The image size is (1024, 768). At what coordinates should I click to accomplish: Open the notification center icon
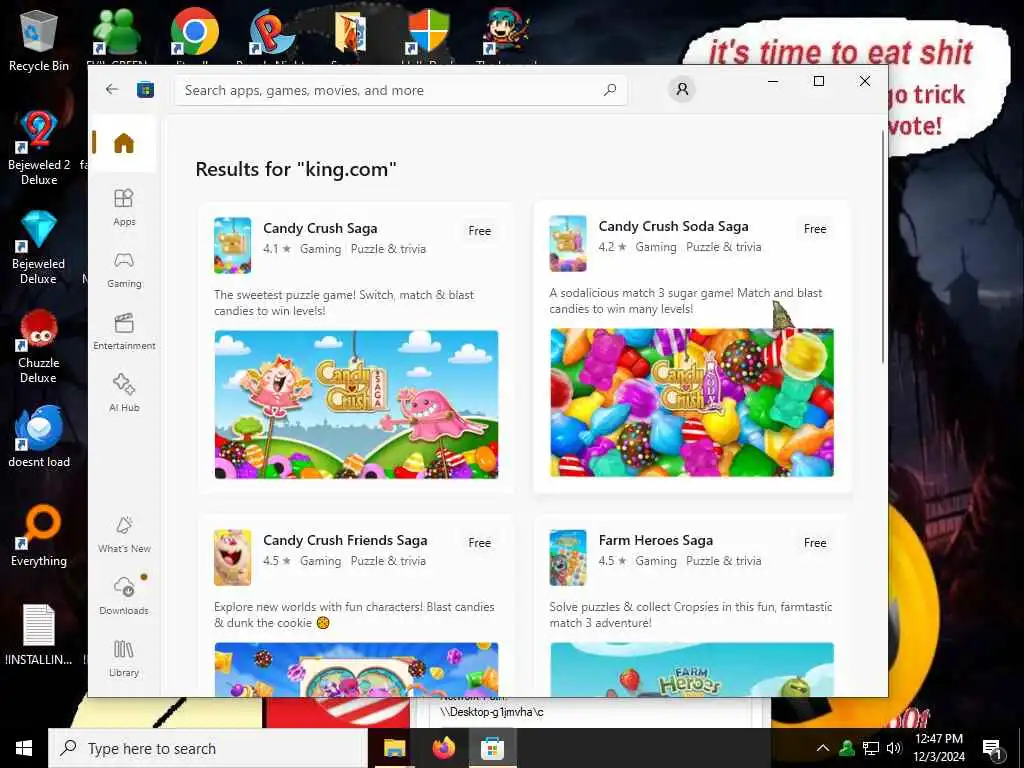(992, 748)
